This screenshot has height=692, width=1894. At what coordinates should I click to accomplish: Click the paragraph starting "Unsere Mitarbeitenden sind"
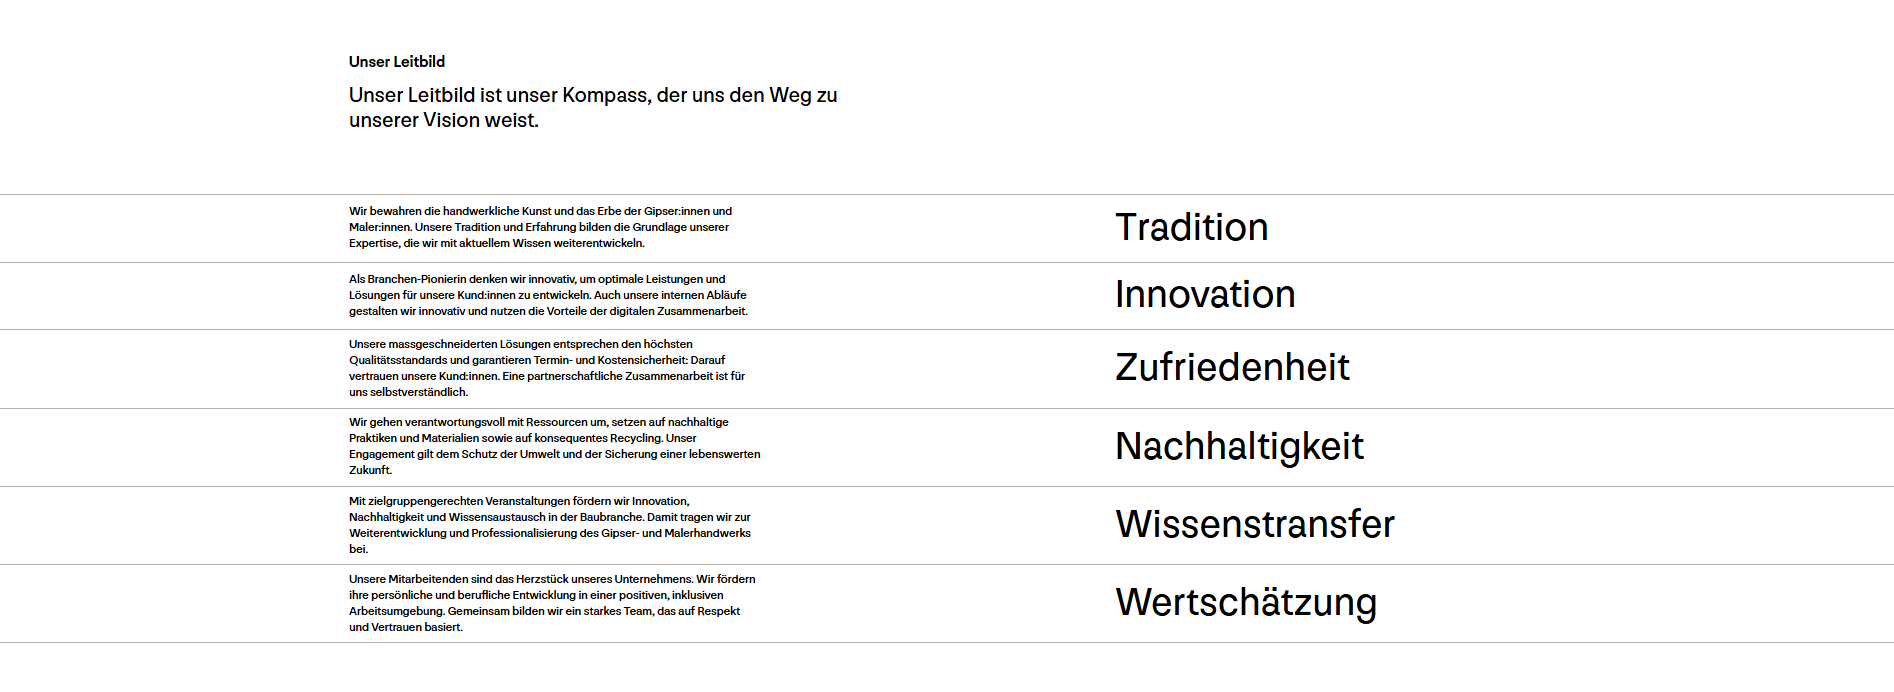tap(552, 603)
